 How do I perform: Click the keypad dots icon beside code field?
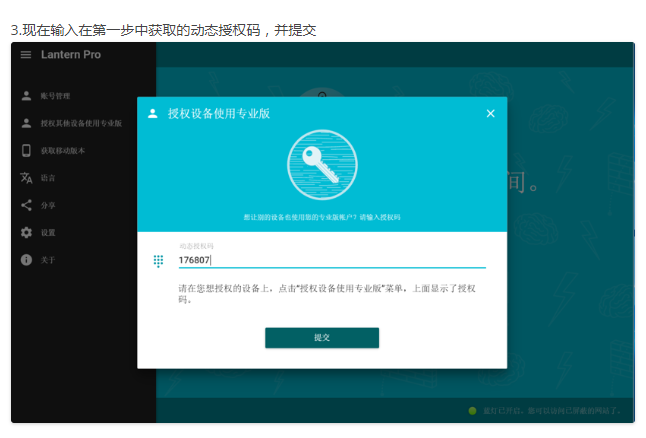tap(158, 261)
